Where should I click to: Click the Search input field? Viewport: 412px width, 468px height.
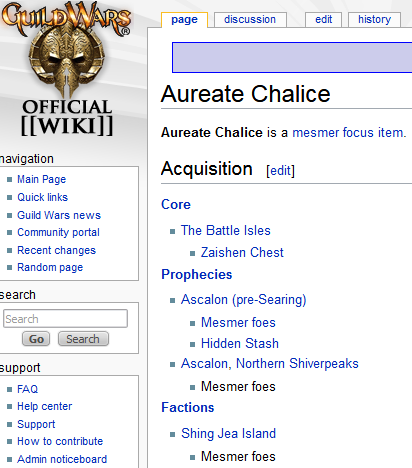pyautogui.click(x=65, y=319)
